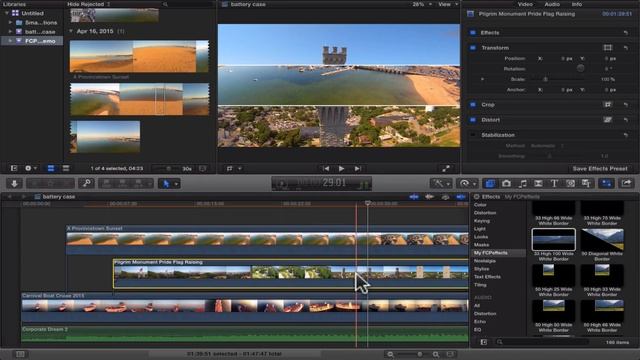The width and height of the screenshot is (640, 360).
Task: Open the Music and Sound browser
Action: coord(522,184)
